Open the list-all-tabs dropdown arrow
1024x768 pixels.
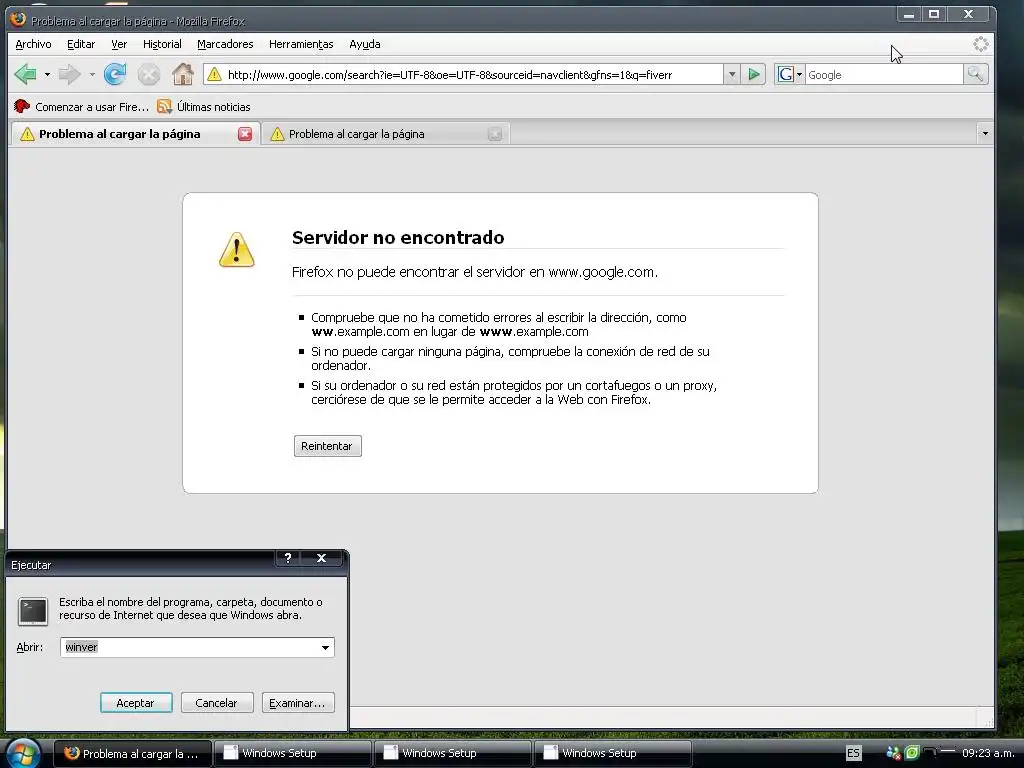click(985, 134)
